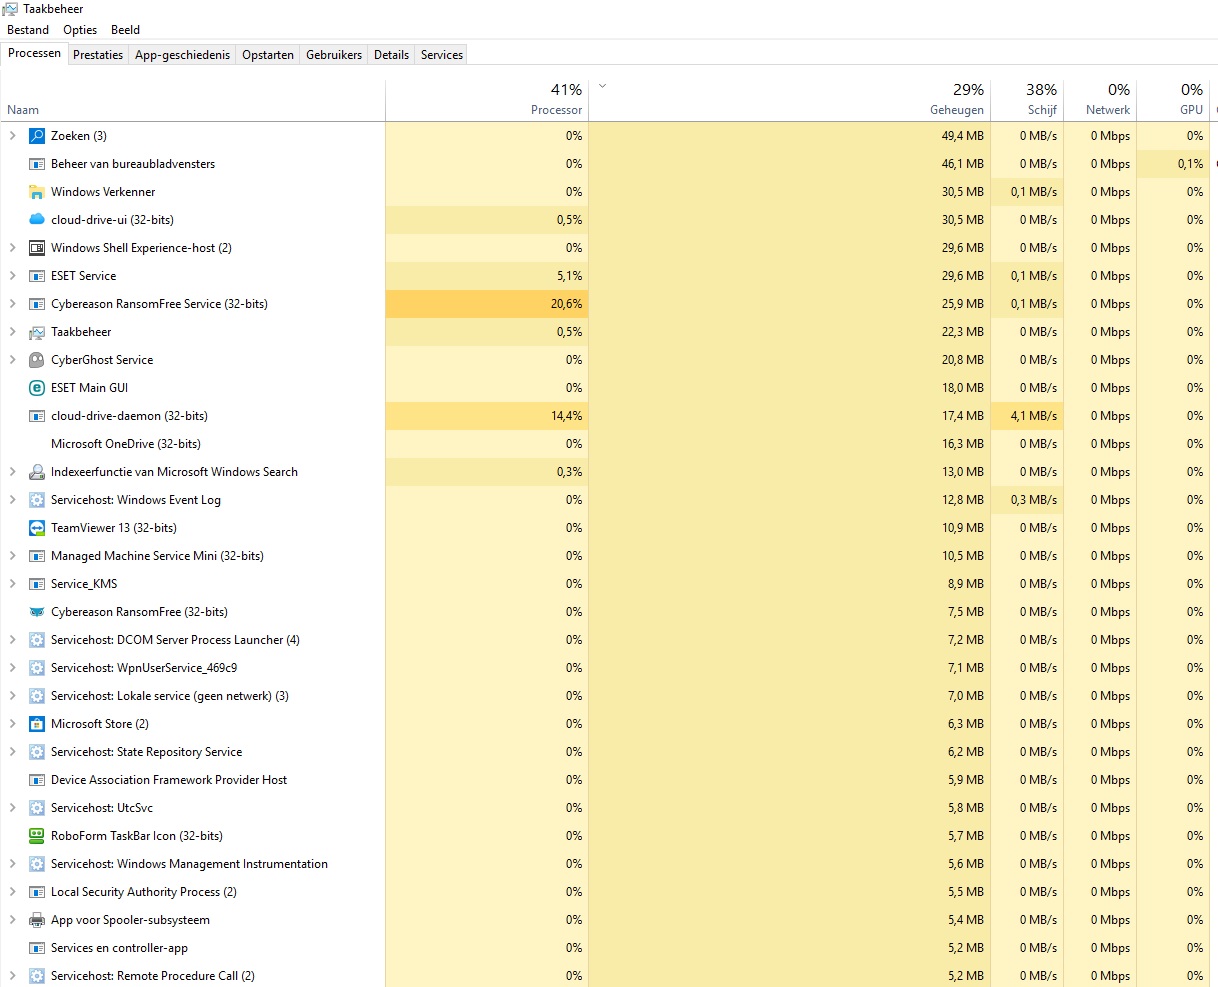Expand the Zoeken (3) process group
Viewport: 1218px width, 987px height.
pyautogui.click(x=12, y=136)
